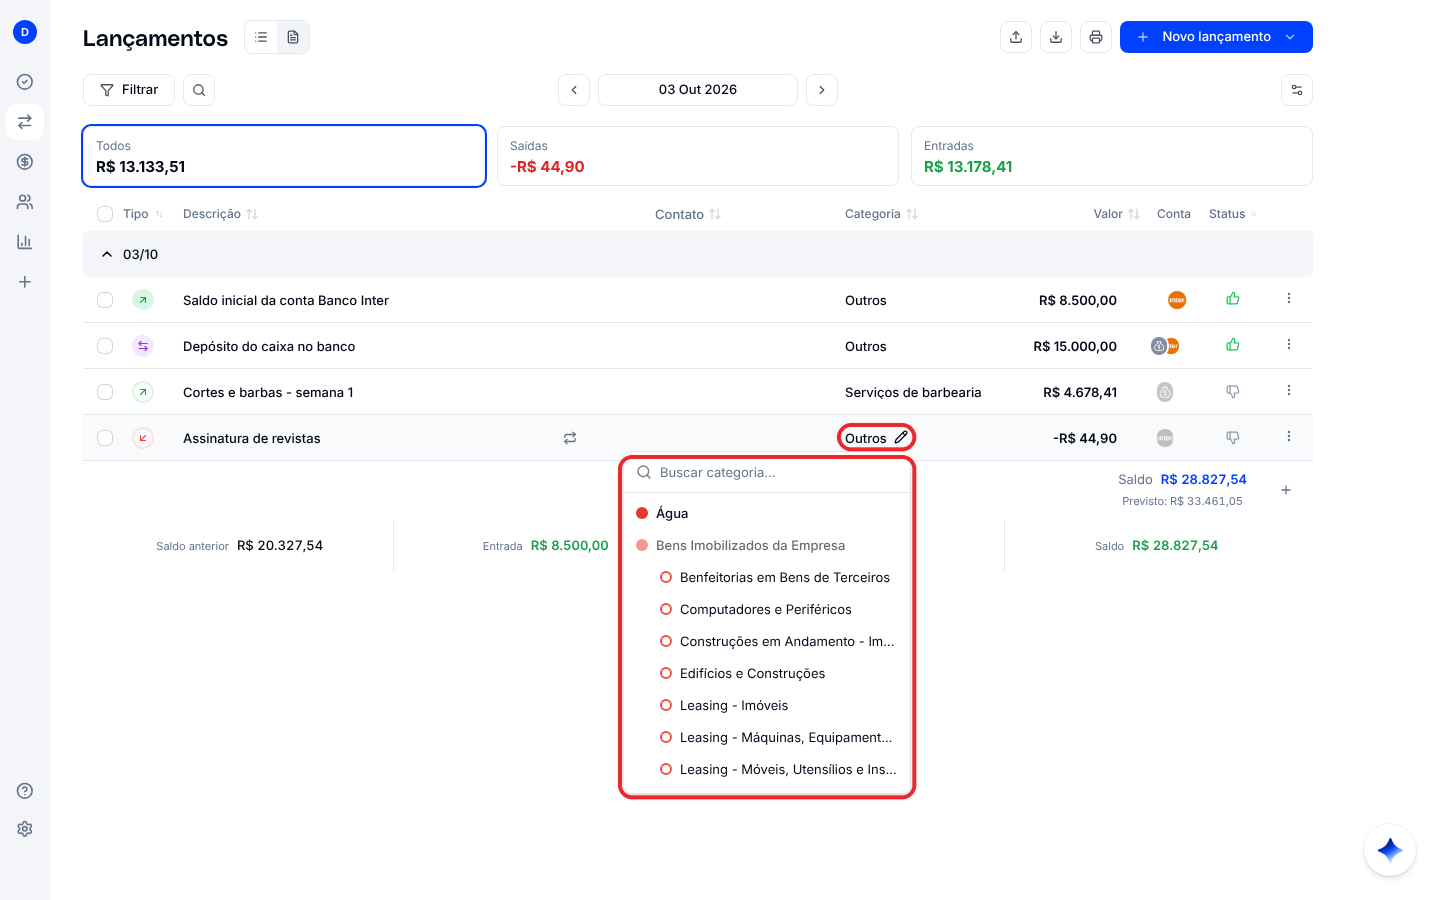Click the Filtrar button
The image size is (1440, 900).
click(129, 90)
